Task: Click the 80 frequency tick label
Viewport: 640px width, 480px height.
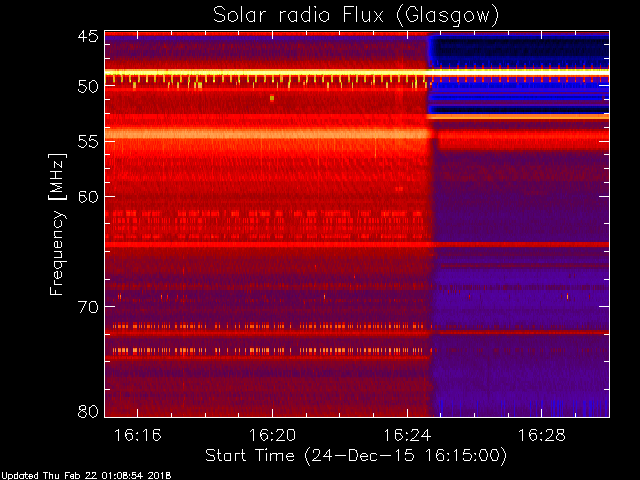Action: click(x=88, y=411)
